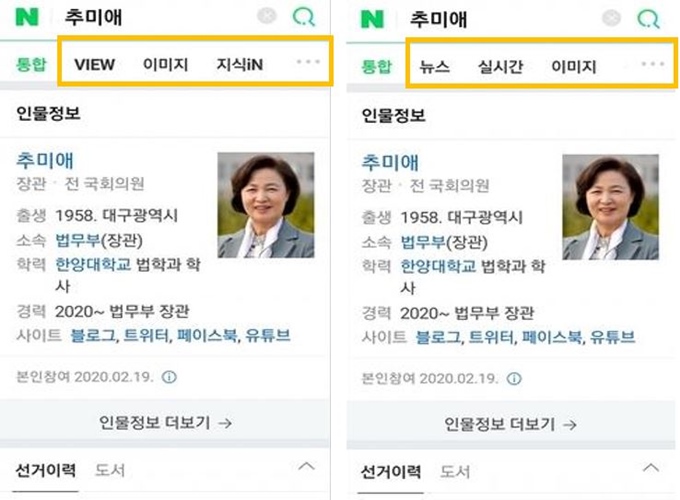Image resolution: width=680 pixels, height=500 pixels.
Task: Clear the search text in left panel
Action: (x=267, y=16)
